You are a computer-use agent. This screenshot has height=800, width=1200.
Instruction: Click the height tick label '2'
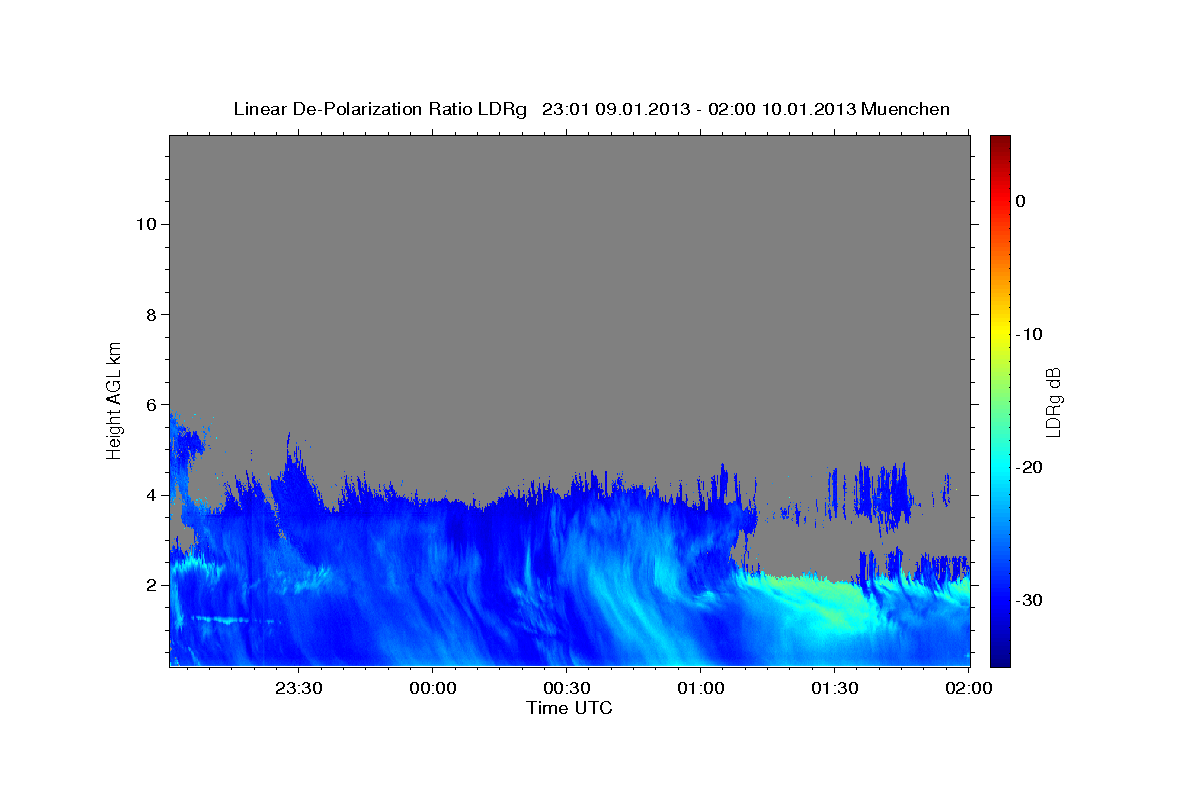point(150,585)
